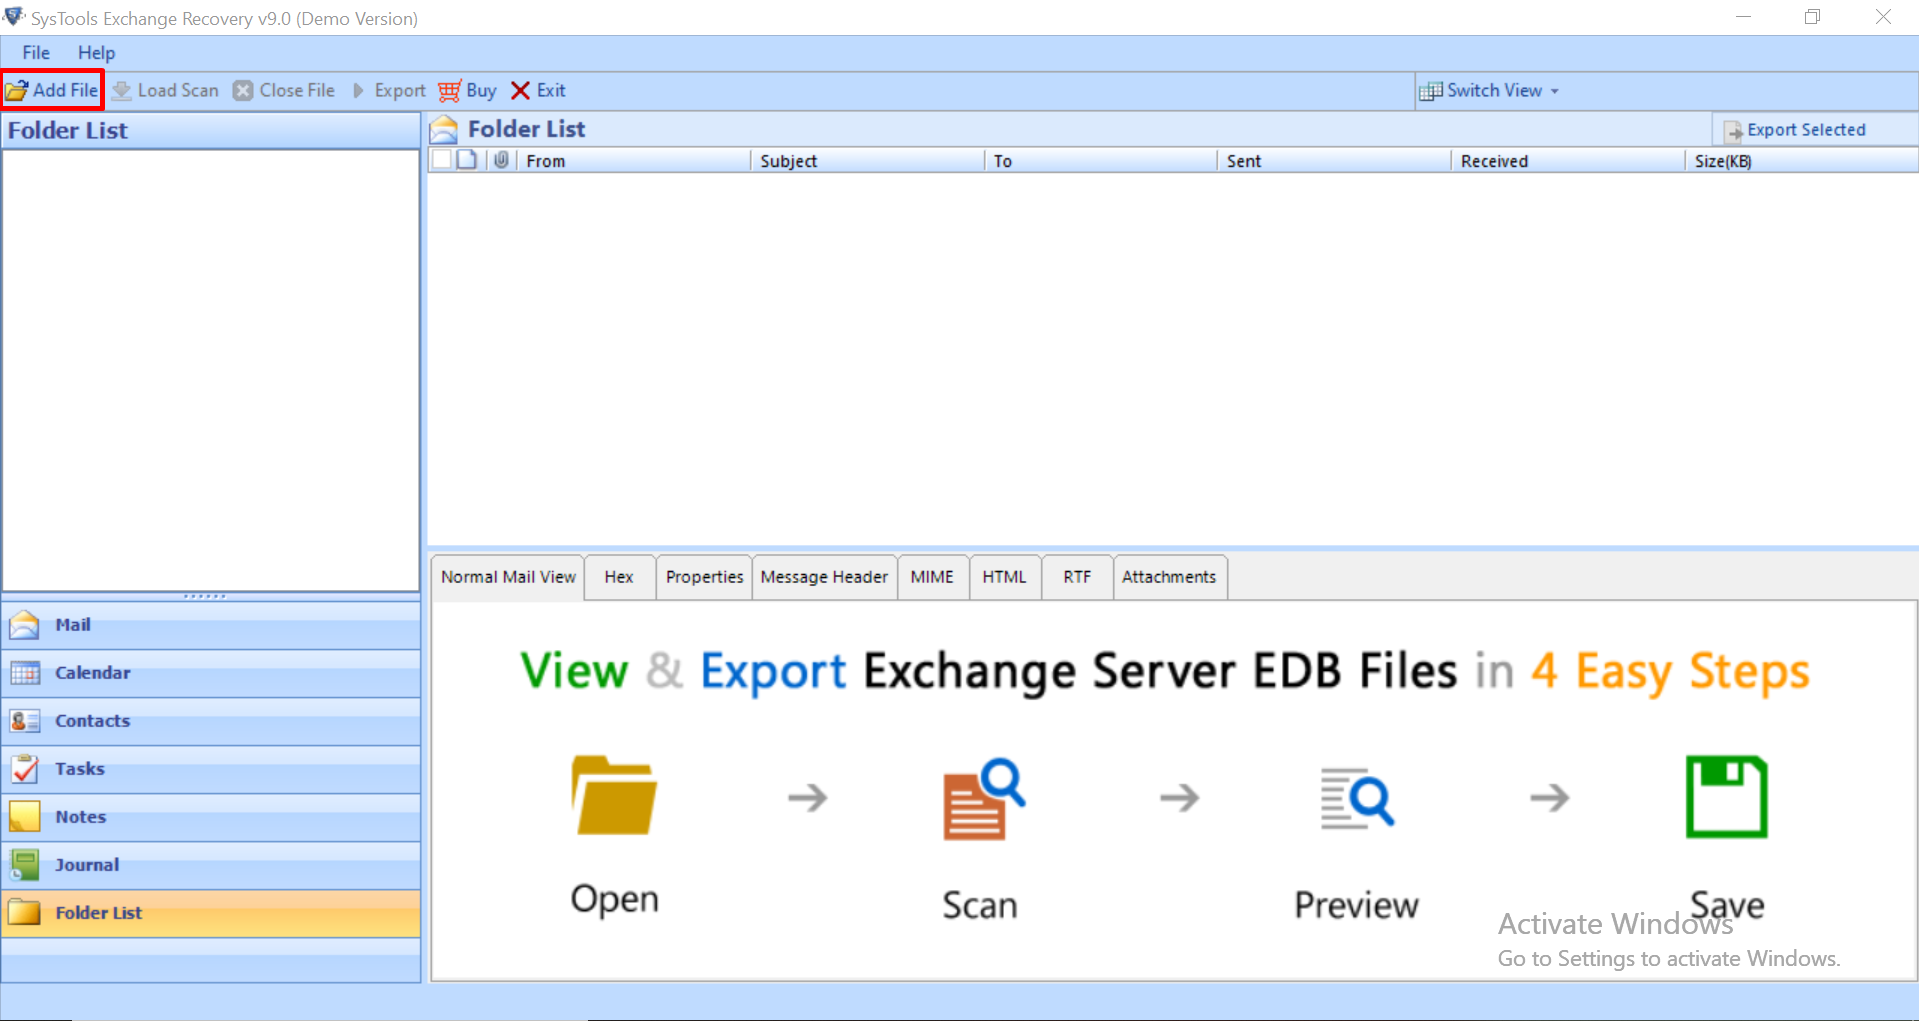1919x1021 pixels.
Task: Switch to the HTML tab
Action: [1004, 577]
